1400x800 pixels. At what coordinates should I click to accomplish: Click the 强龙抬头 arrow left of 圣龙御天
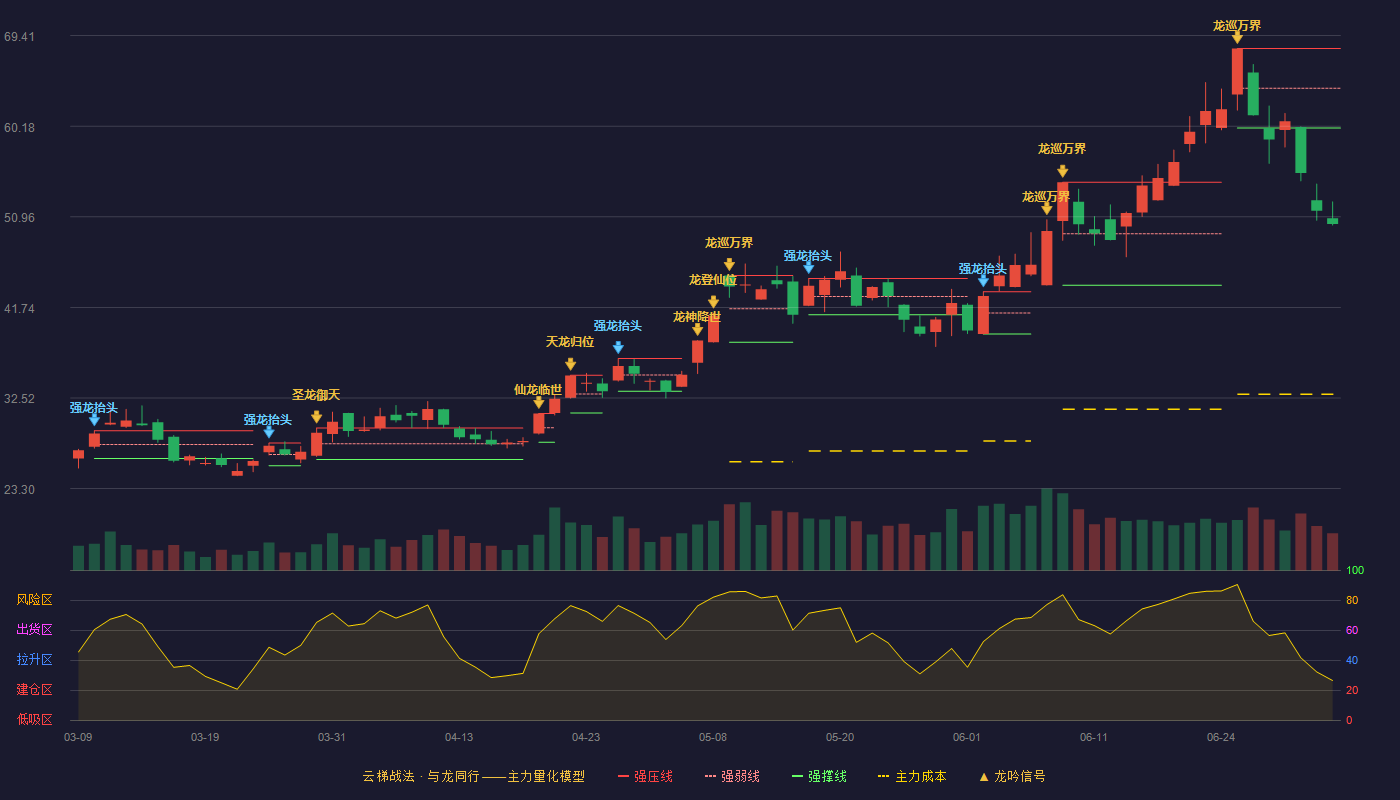click(268, 432)
